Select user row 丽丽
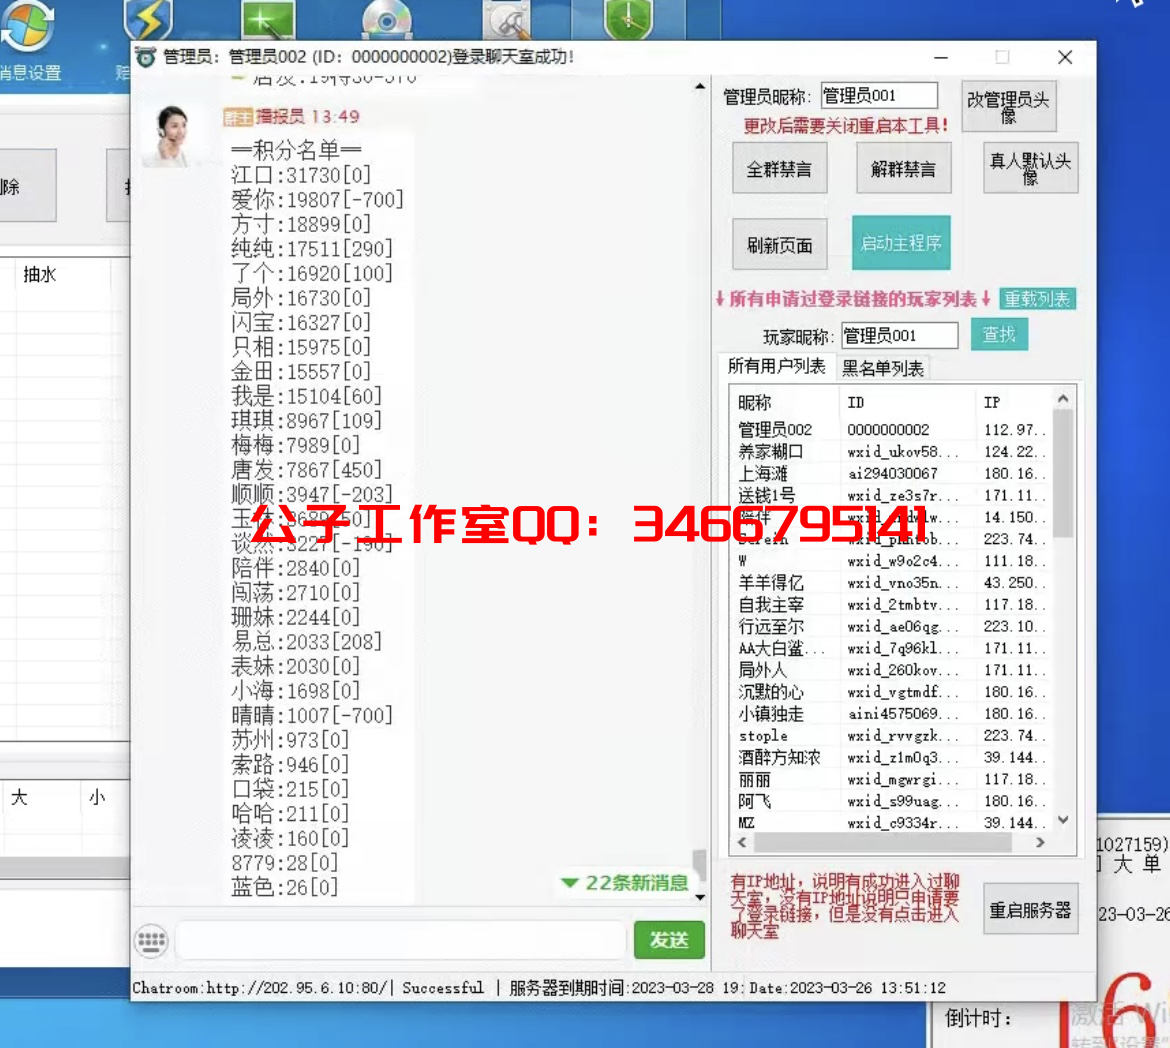Screen dimensions: 1170x1048 point(890,779)
